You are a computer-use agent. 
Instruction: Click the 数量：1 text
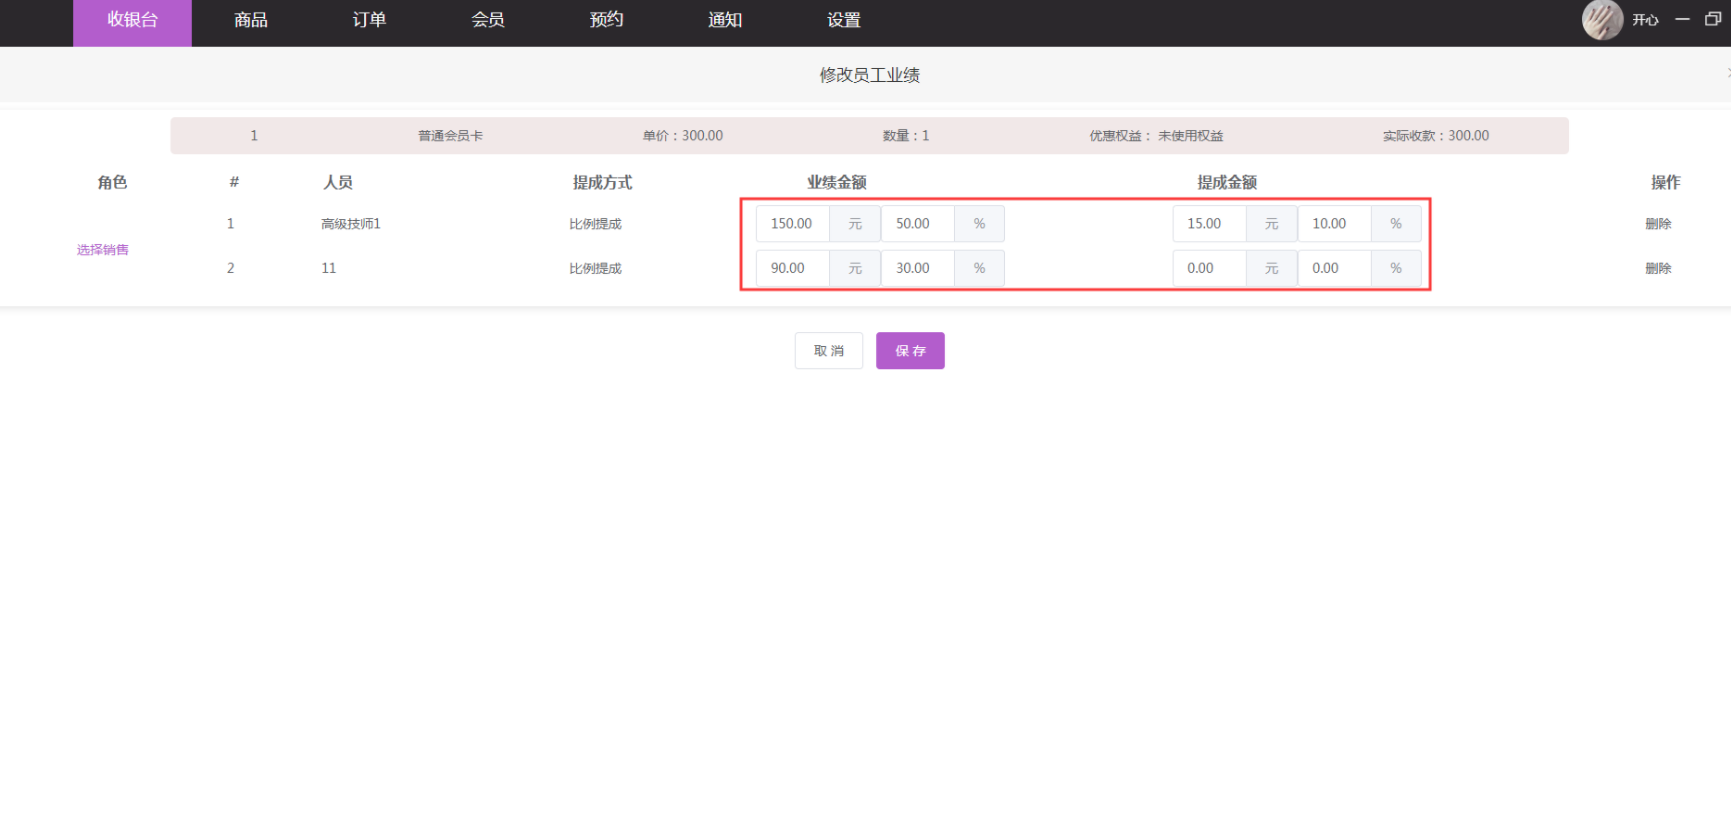tap(906, 136)
